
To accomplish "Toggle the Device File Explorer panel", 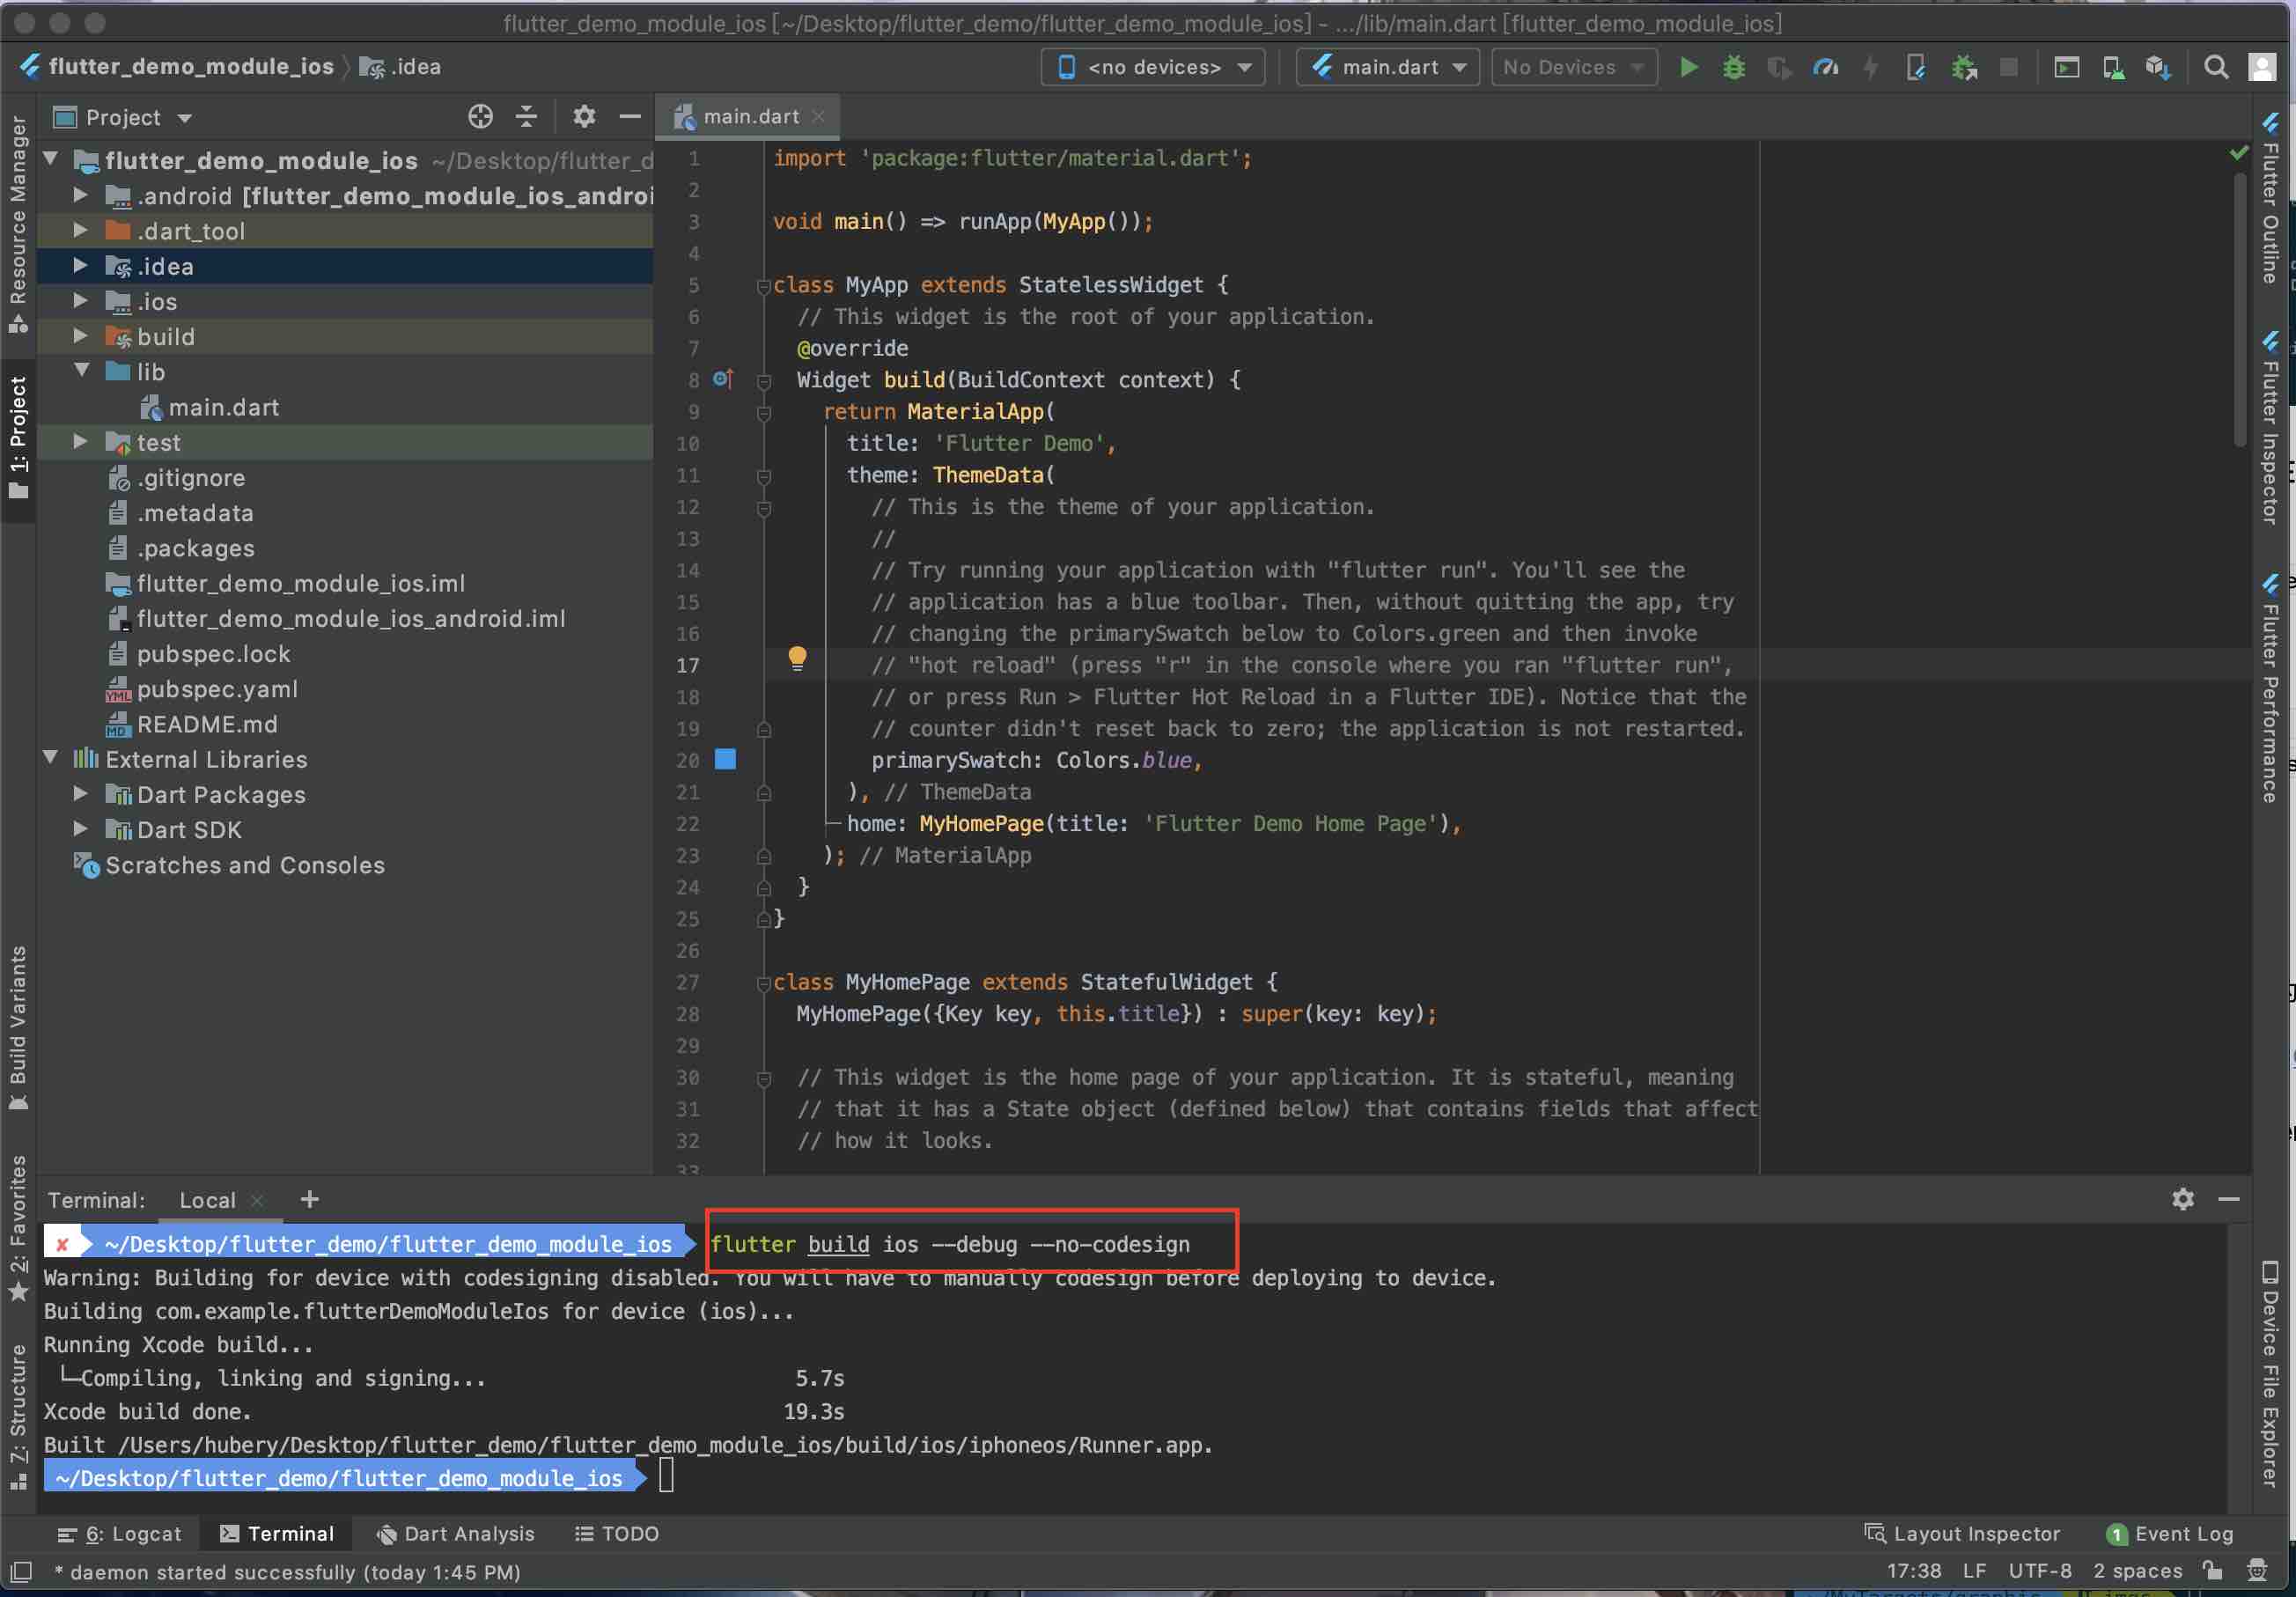I will pos(2270,1375).
